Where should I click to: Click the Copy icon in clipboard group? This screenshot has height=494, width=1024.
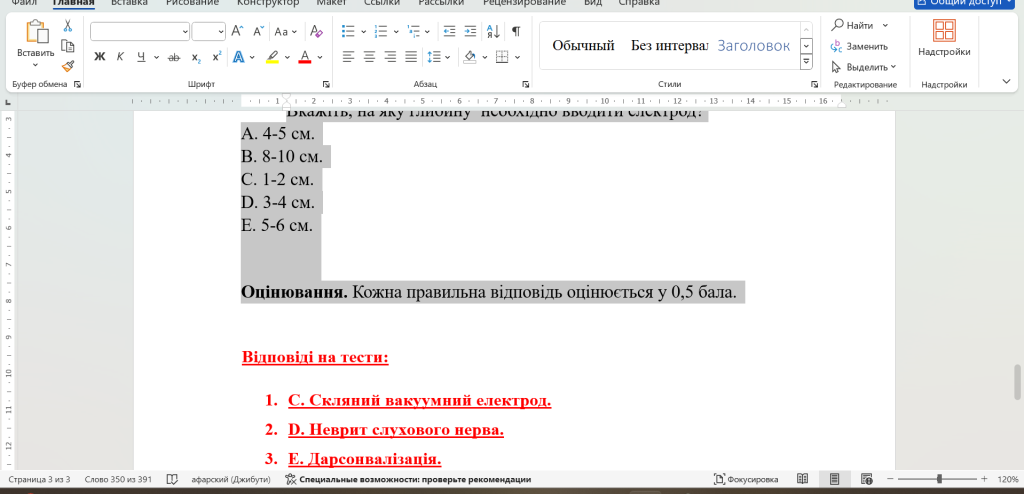point(67,46)
